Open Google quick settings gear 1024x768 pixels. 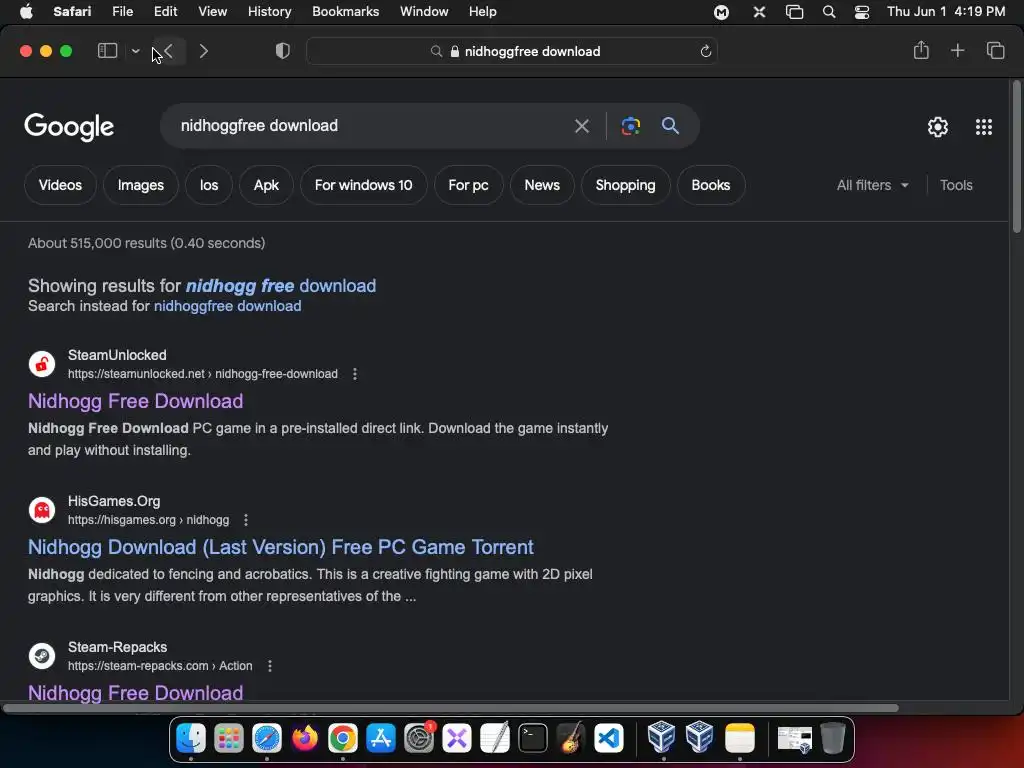point(938,127)
